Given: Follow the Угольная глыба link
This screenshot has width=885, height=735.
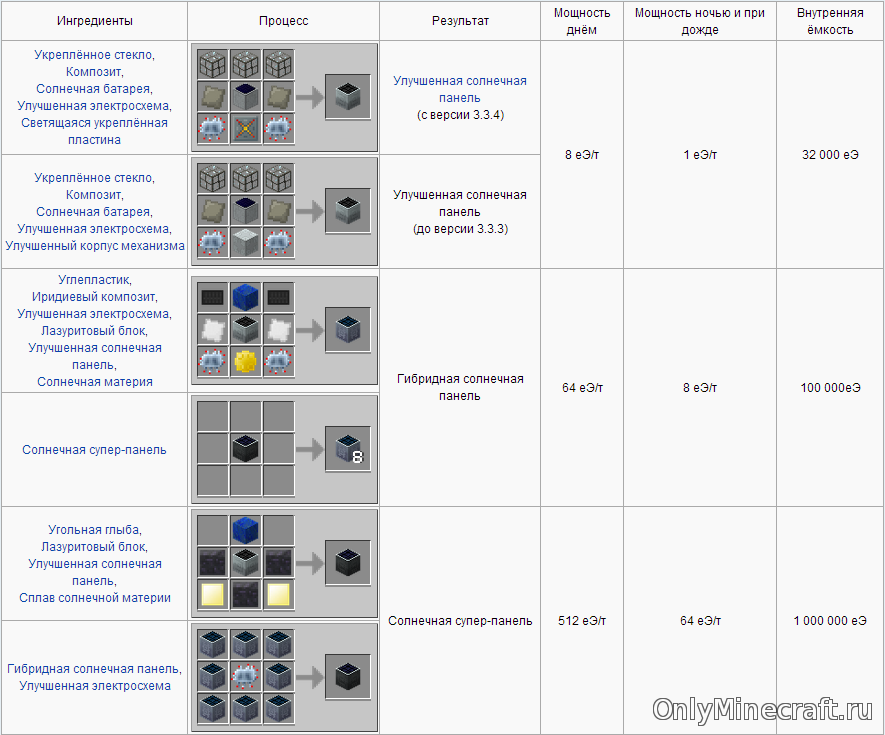Looking at the screenshot, I should (95, 530).
